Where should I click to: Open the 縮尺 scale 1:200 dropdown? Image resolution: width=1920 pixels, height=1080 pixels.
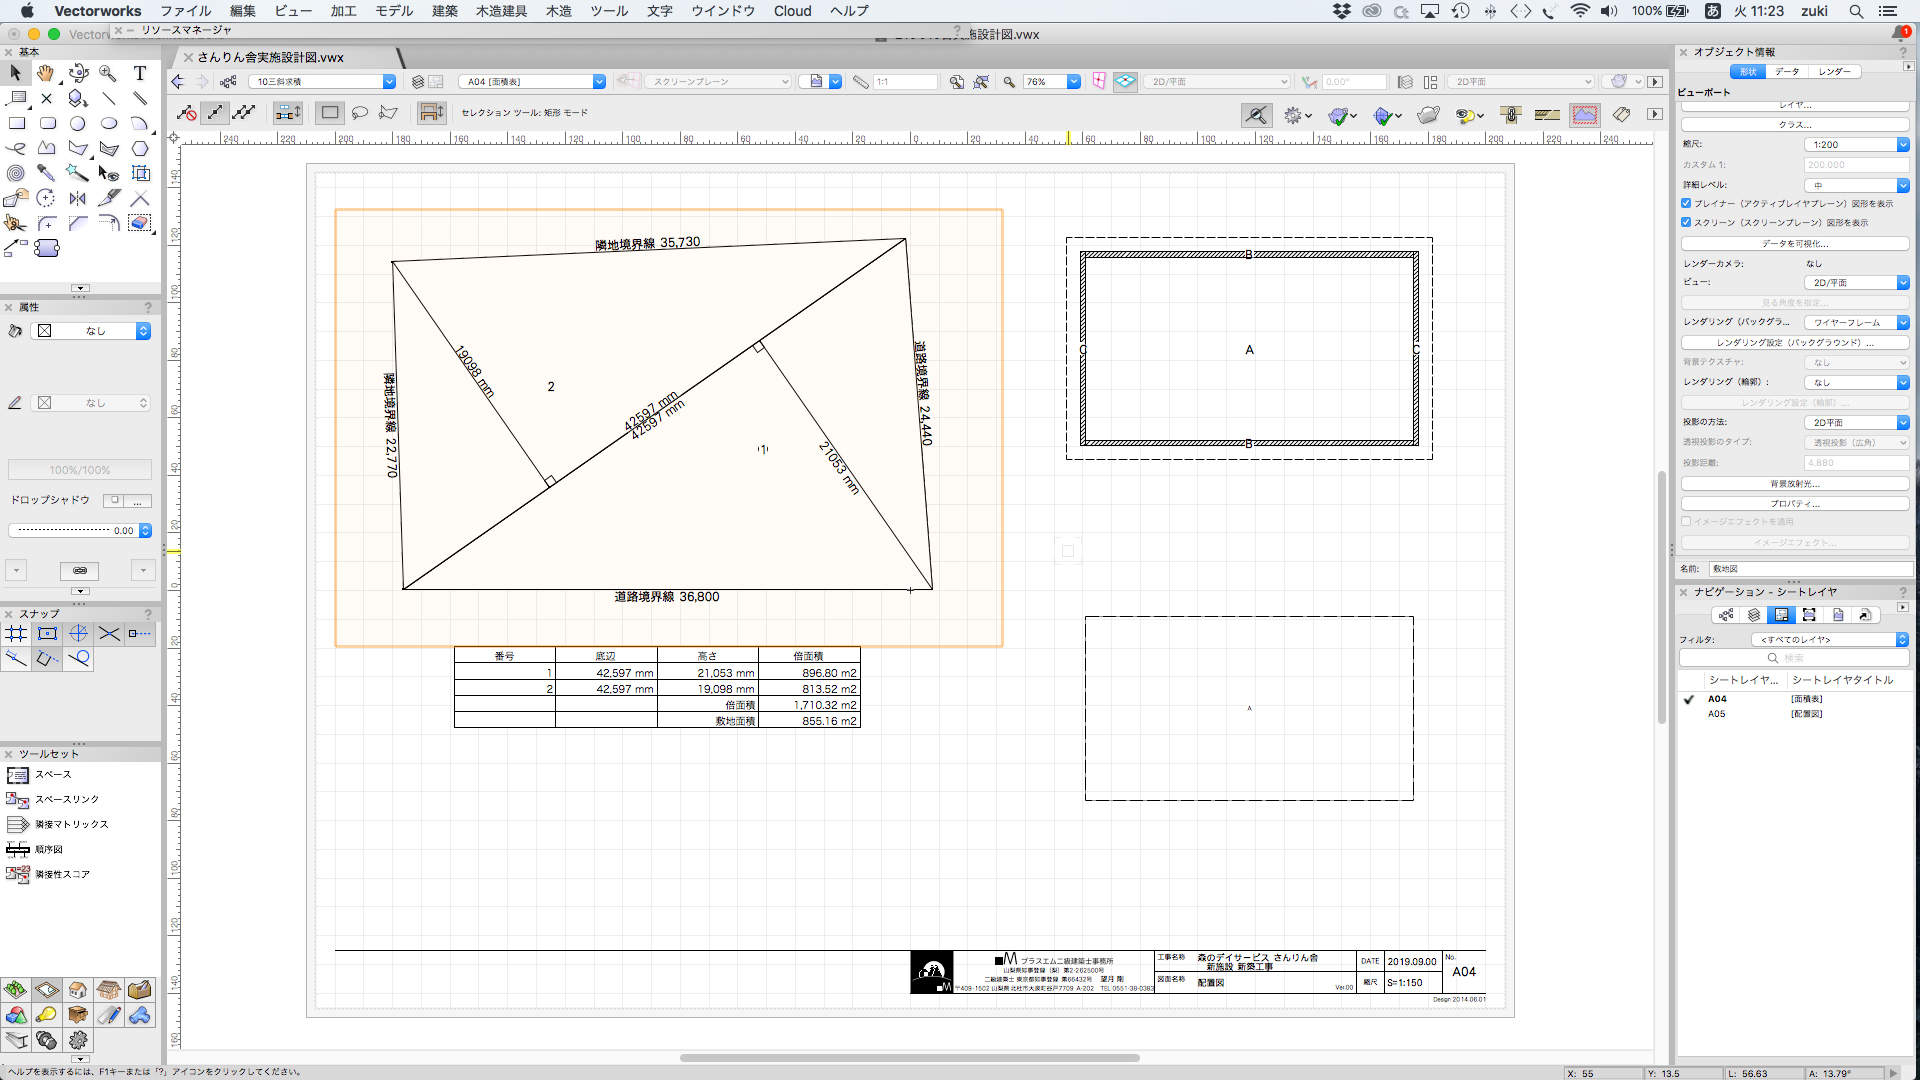click(x=1857, y=144)
